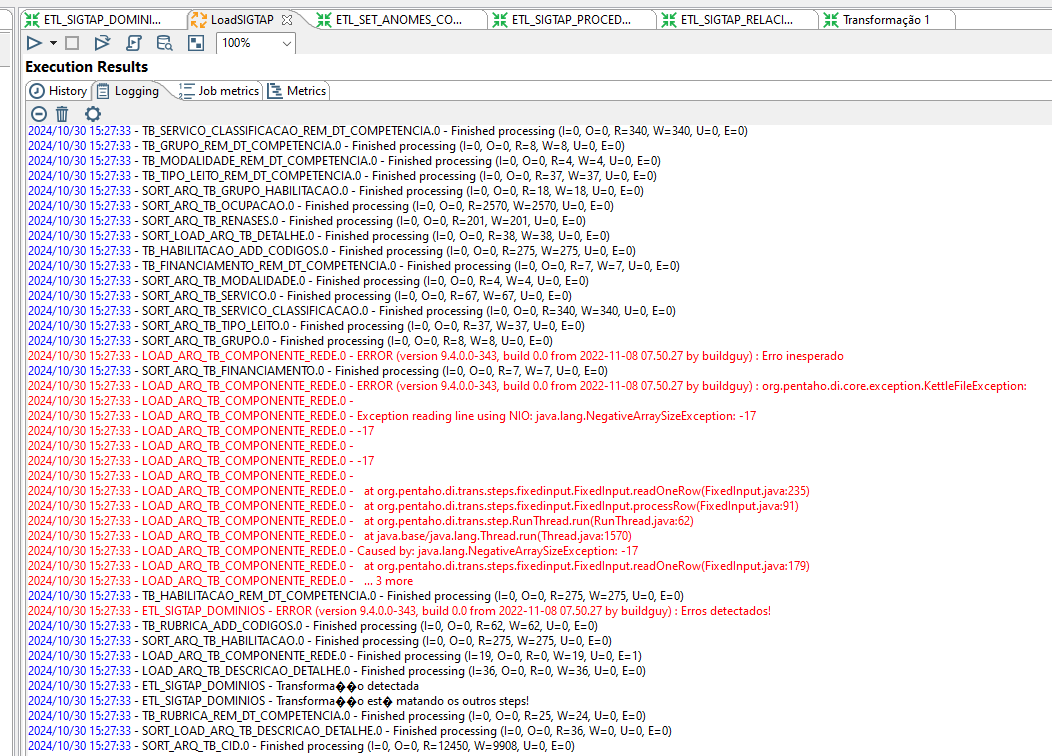Click LOAD_ARQ_TB_COMPONENTE_REDE.0 finished line with E=1
This screenshot has height=756, width=1052.
pyautogui.click(x=335, y=655)
